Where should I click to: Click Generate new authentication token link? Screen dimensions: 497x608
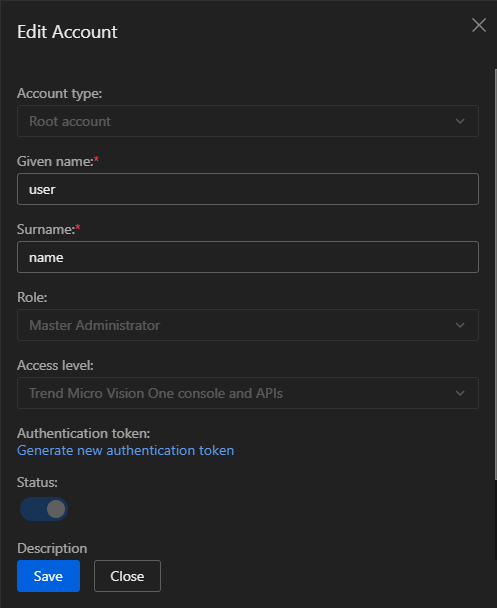point(126,450)
